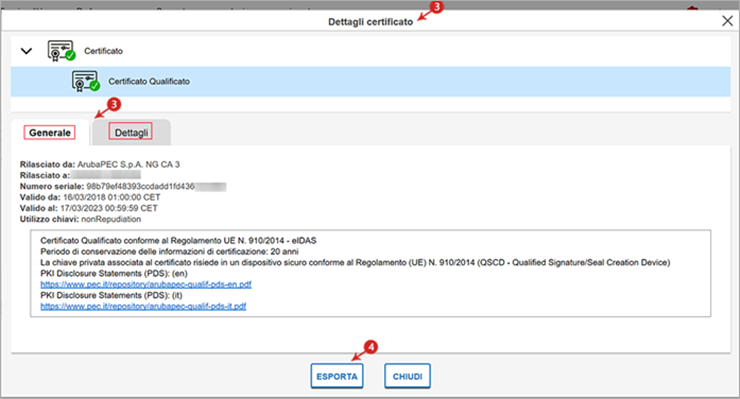Open the arubapec-qualif-pds-en.pdf link
The image size is (740, 399).
coord(146,284)
